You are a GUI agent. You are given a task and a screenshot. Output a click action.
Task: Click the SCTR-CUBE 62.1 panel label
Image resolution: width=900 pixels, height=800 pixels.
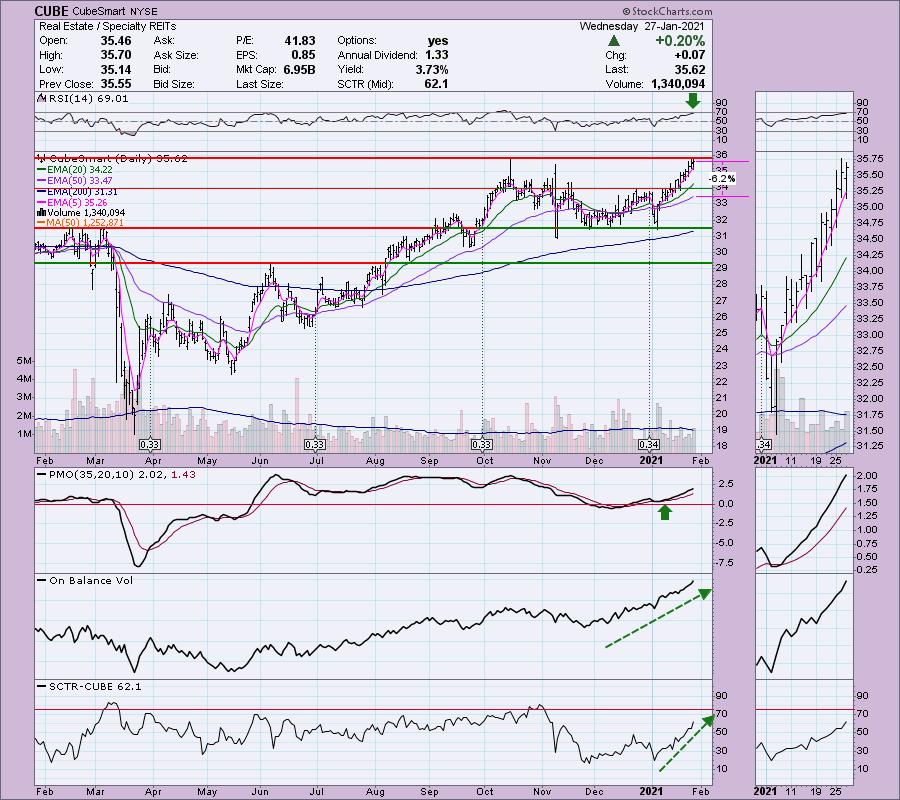[95, 686]
